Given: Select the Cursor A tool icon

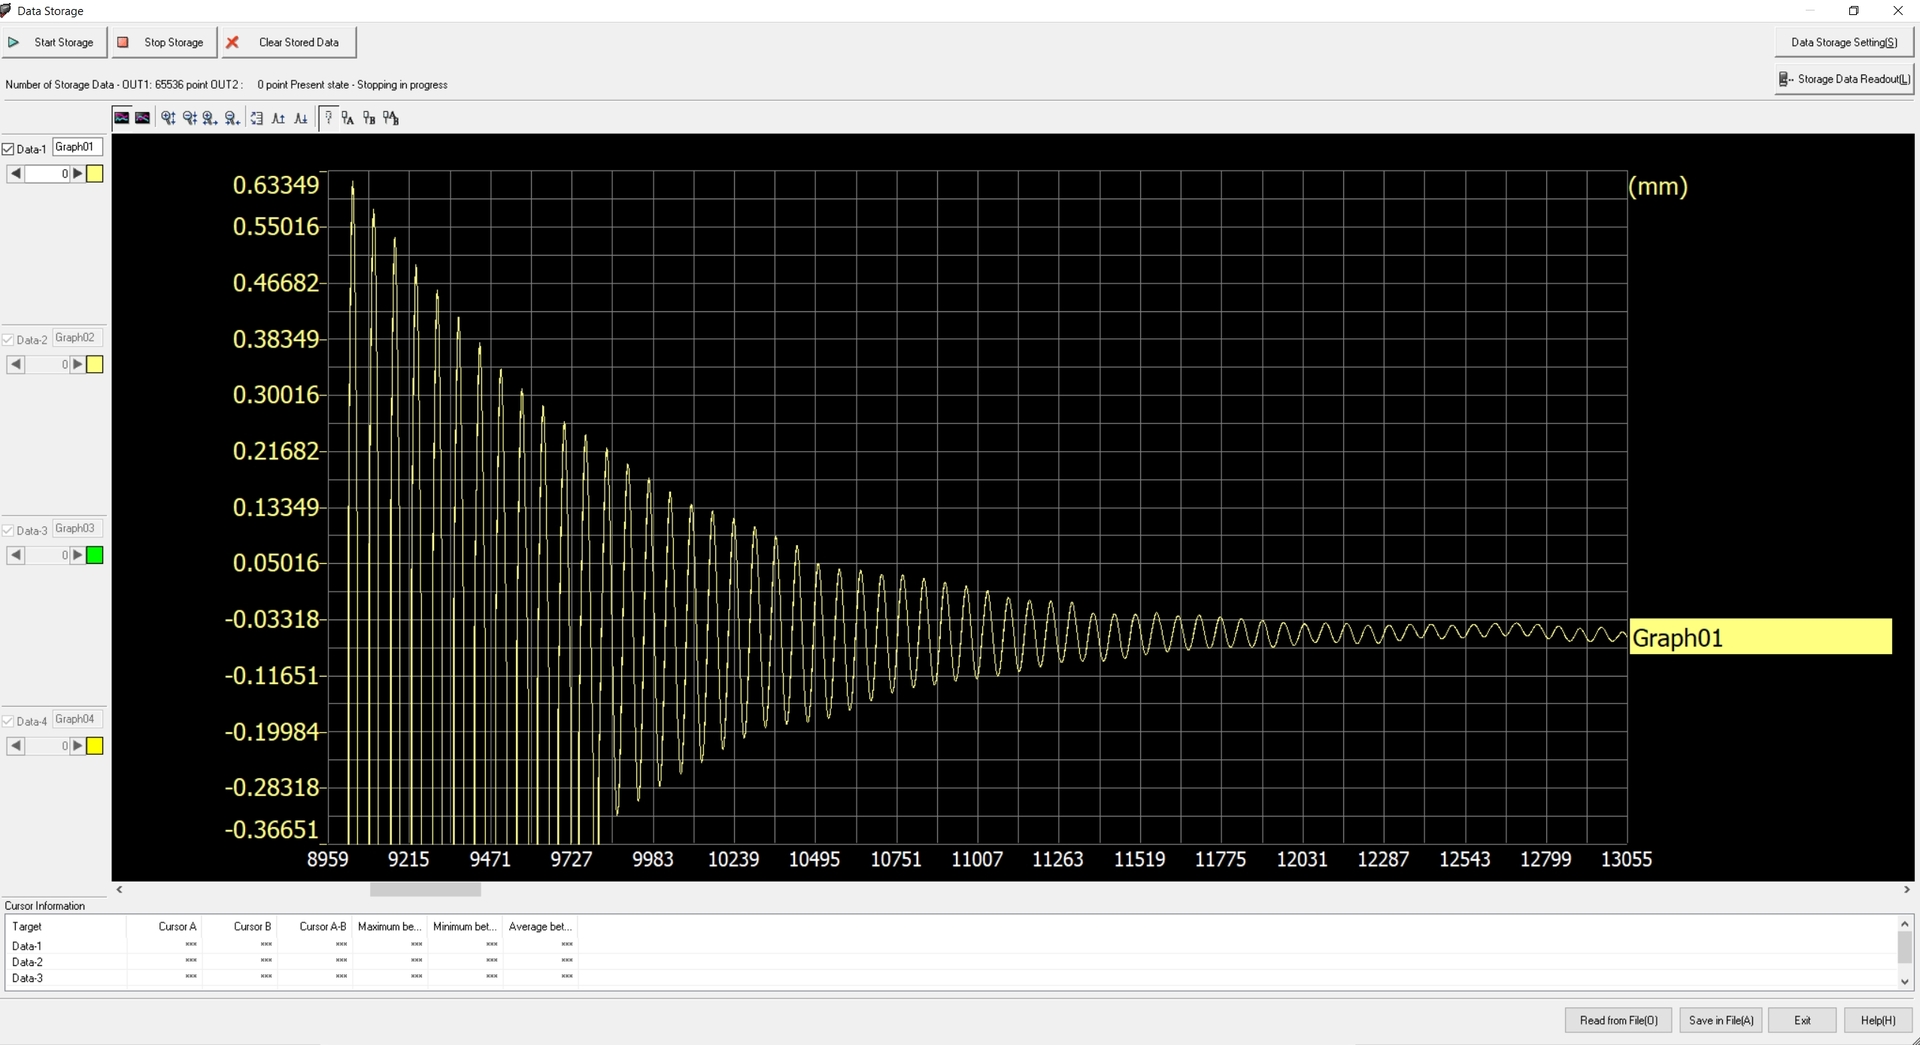Looking at the screenshot, I should [348, 118].
